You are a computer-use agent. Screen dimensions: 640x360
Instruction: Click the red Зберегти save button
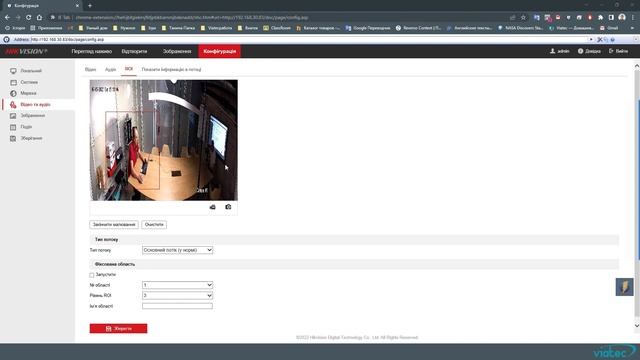pos(118,329)
